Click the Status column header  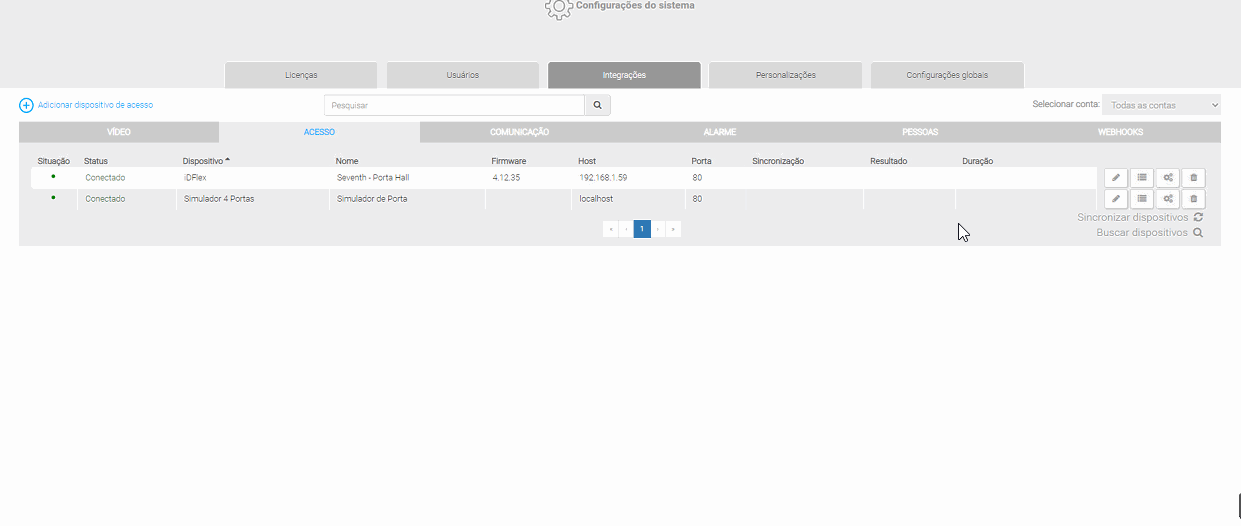pos(96,161)
